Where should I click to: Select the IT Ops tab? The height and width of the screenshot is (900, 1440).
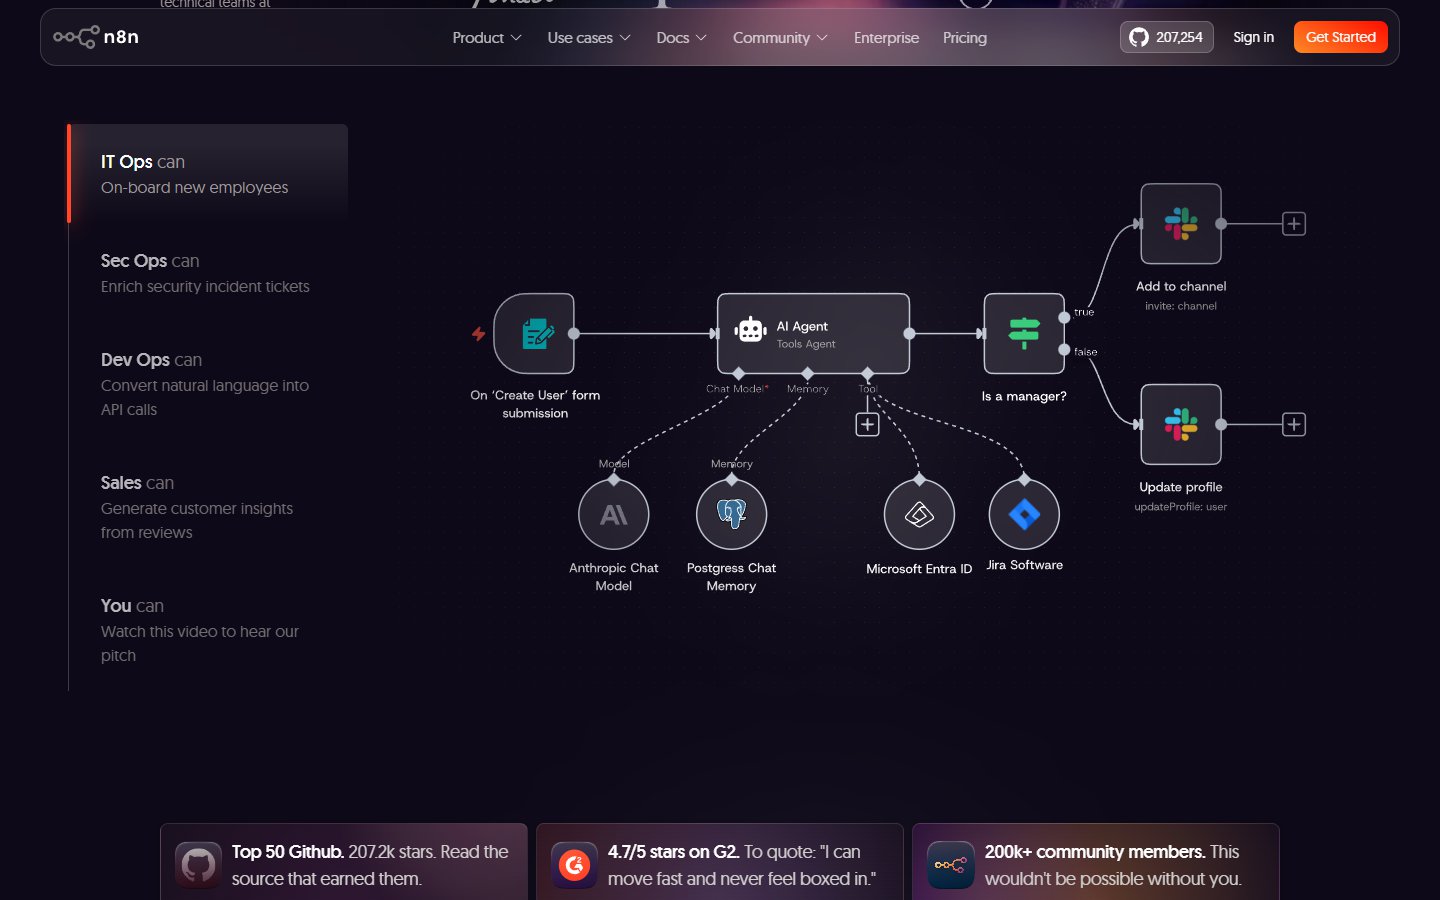(208, 174)
